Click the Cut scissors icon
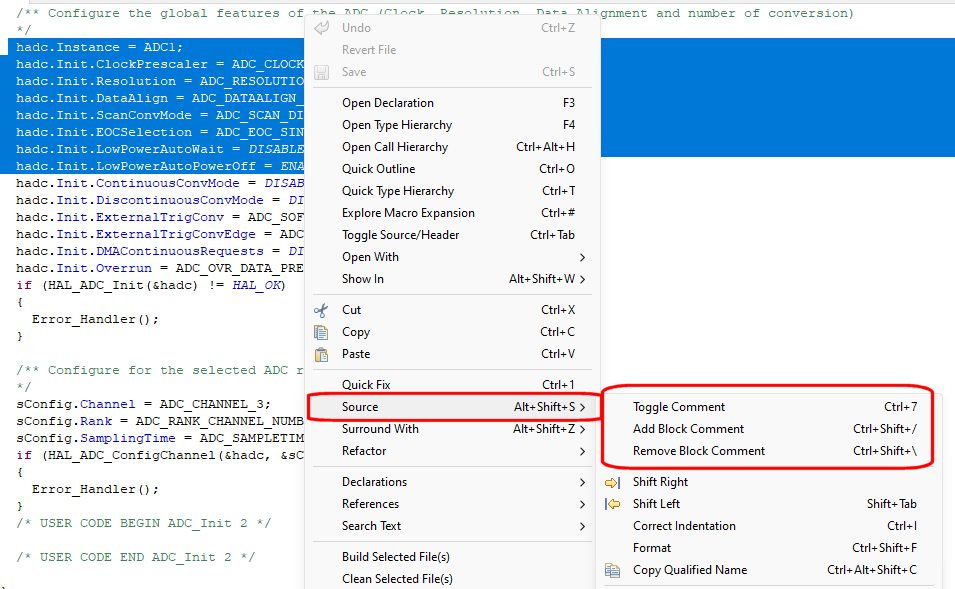Viewport: 955px width, 589px height. [x=321, y=310]
